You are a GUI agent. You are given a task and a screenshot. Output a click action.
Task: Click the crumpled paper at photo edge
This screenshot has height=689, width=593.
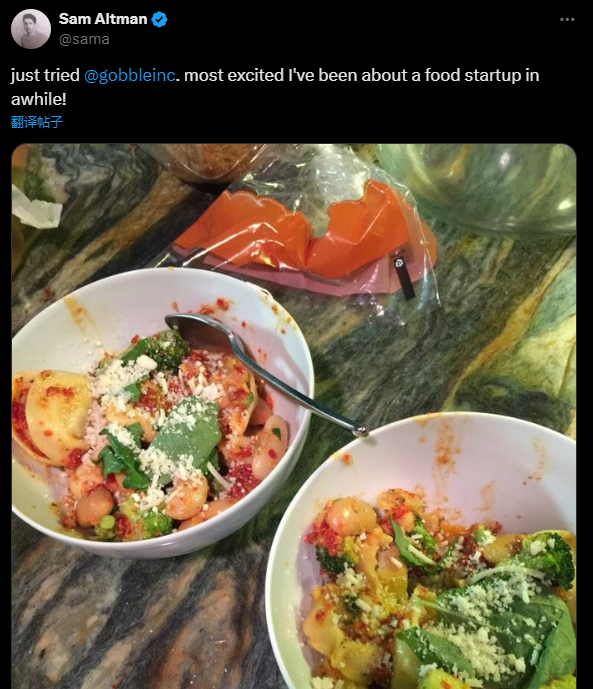click(x=36, y=207)
